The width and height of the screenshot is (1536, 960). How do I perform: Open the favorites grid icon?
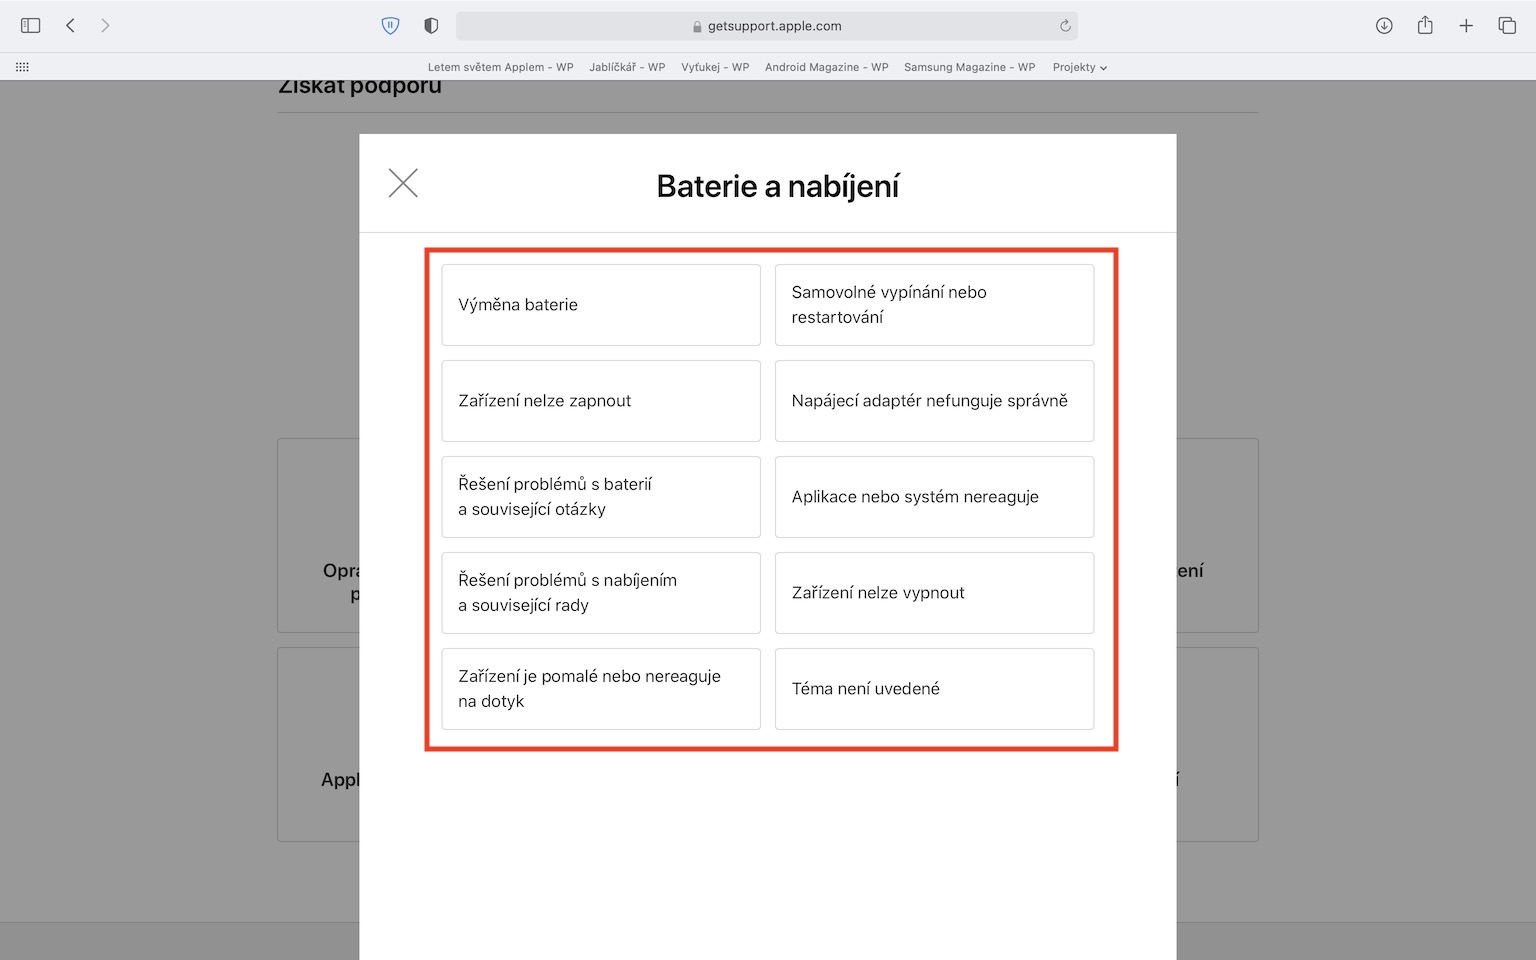point(22,67)
